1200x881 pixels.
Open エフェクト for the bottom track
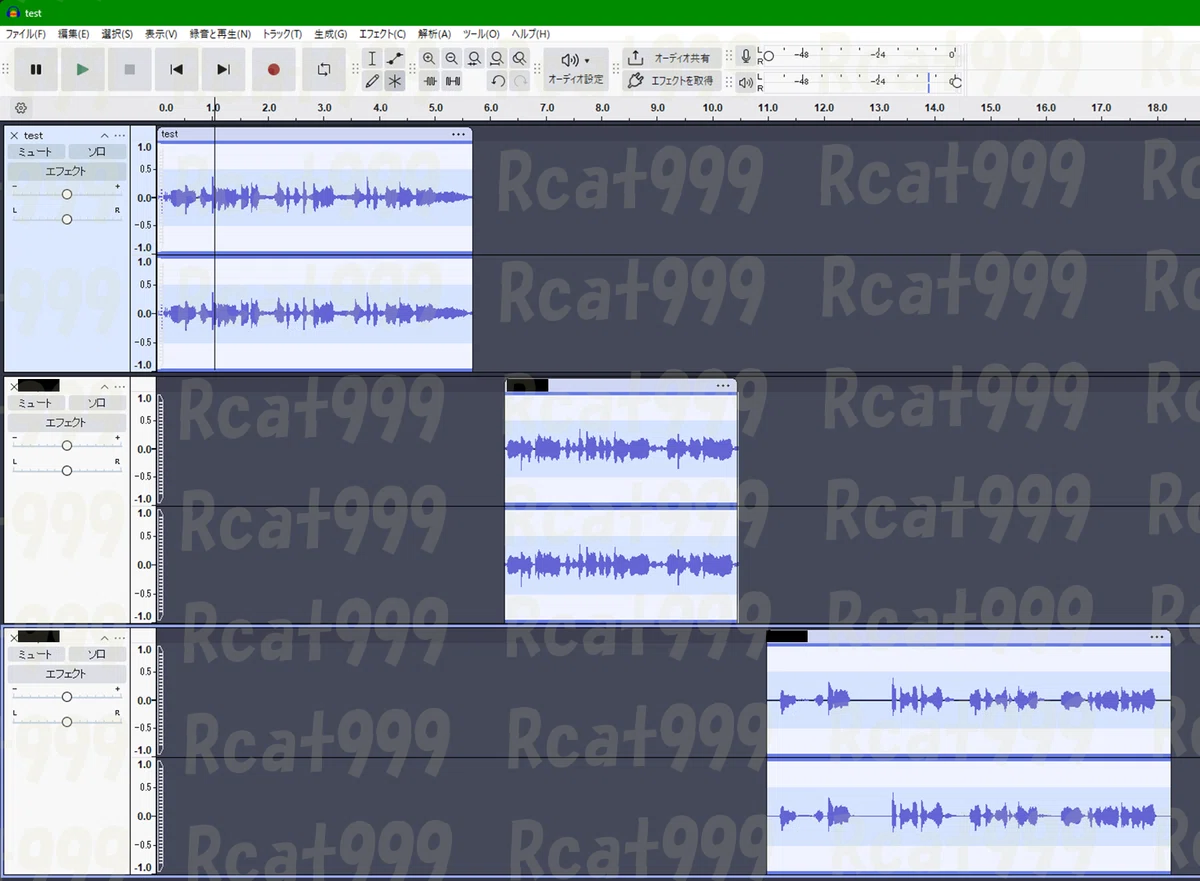(x=67, y=673)
